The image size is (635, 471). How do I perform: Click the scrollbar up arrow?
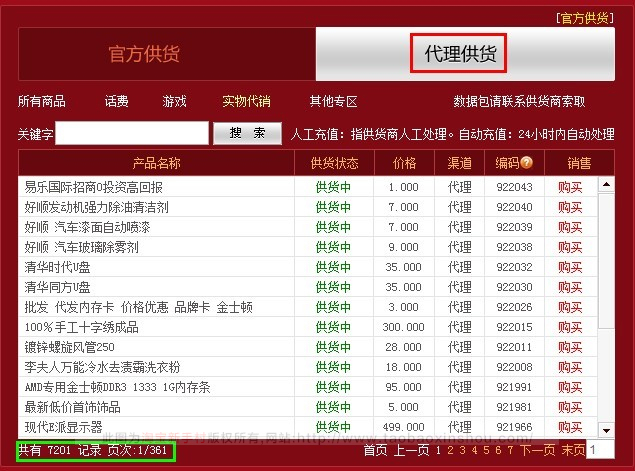[606, 185]
